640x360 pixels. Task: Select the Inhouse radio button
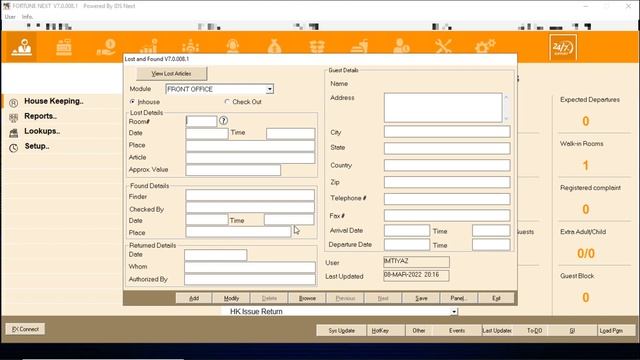(132, 102)
